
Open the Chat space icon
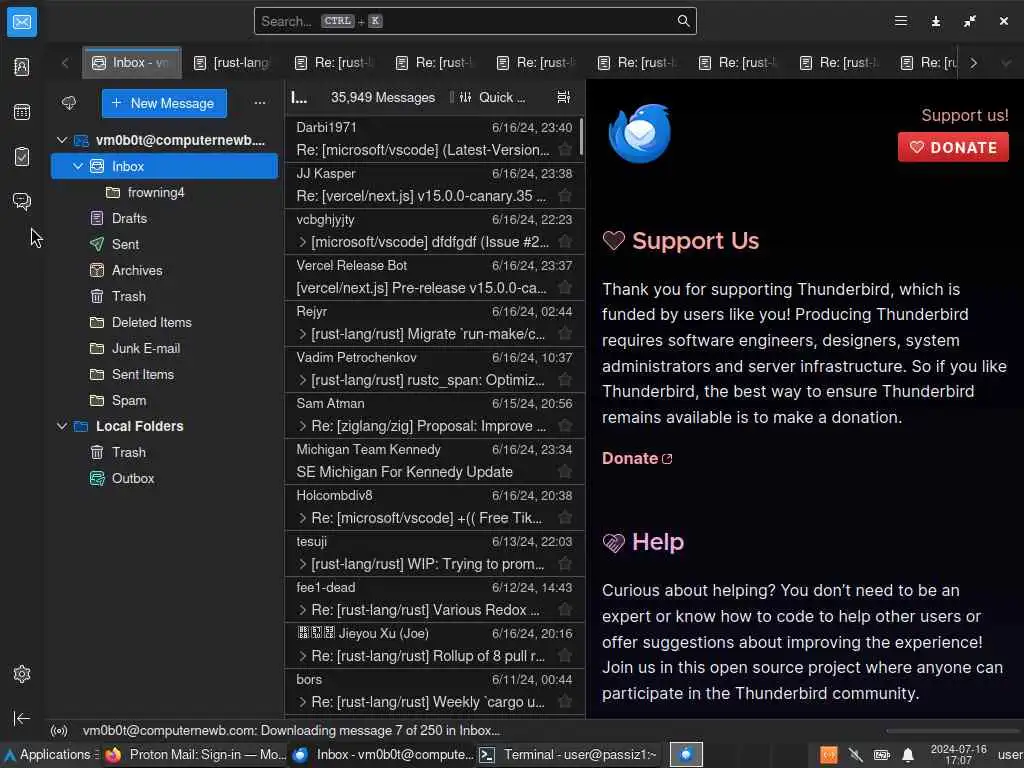pyautogui.click(x=22, y=201)
